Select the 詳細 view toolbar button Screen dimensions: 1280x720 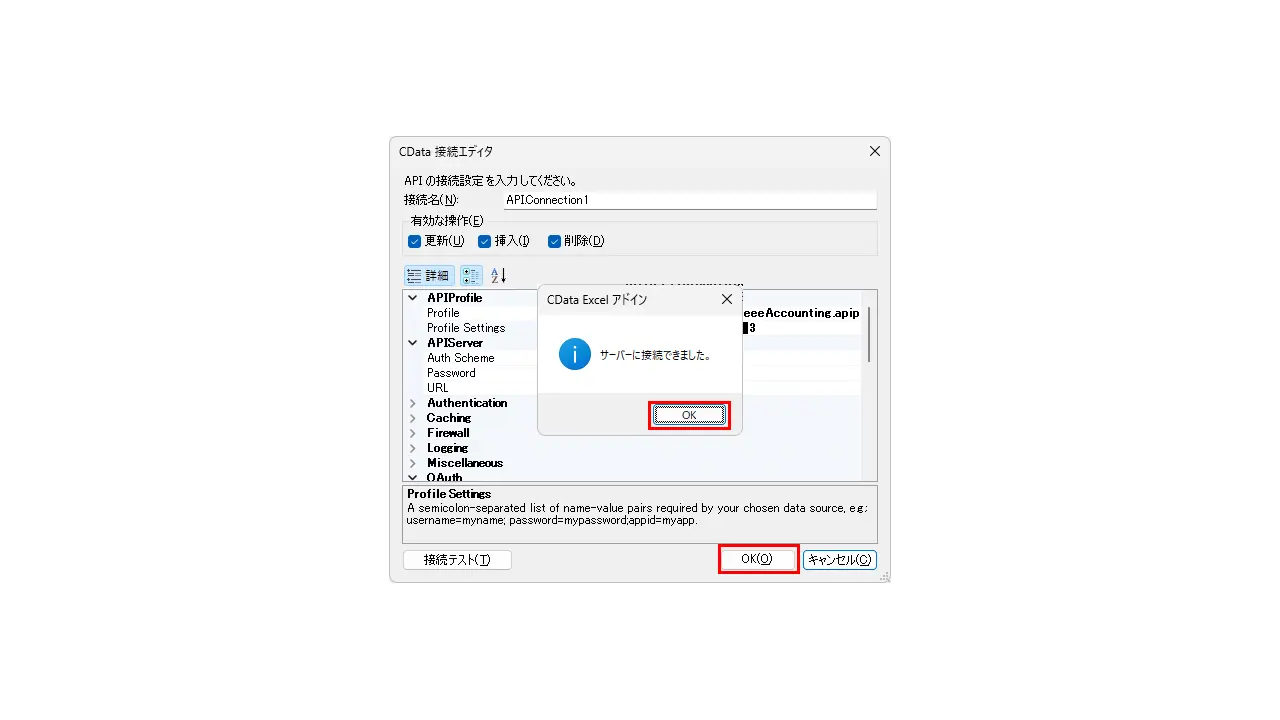click(x=429, y=275)
